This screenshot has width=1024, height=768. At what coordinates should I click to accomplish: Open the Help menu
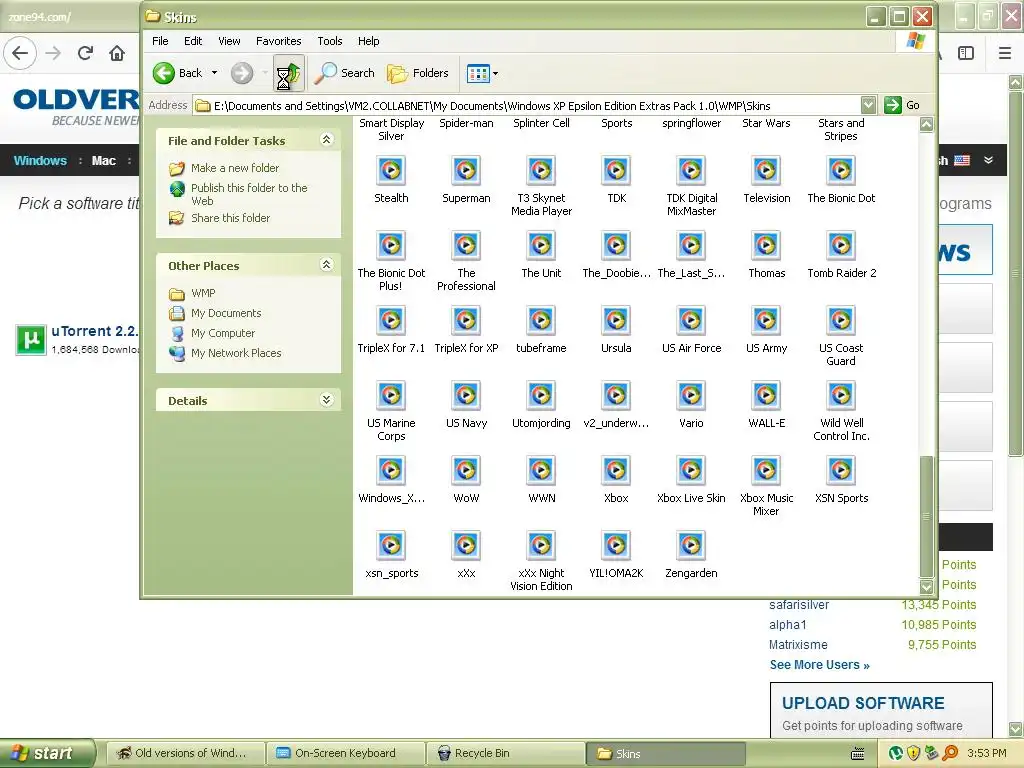pyautogui.click(x=368, y=41)
